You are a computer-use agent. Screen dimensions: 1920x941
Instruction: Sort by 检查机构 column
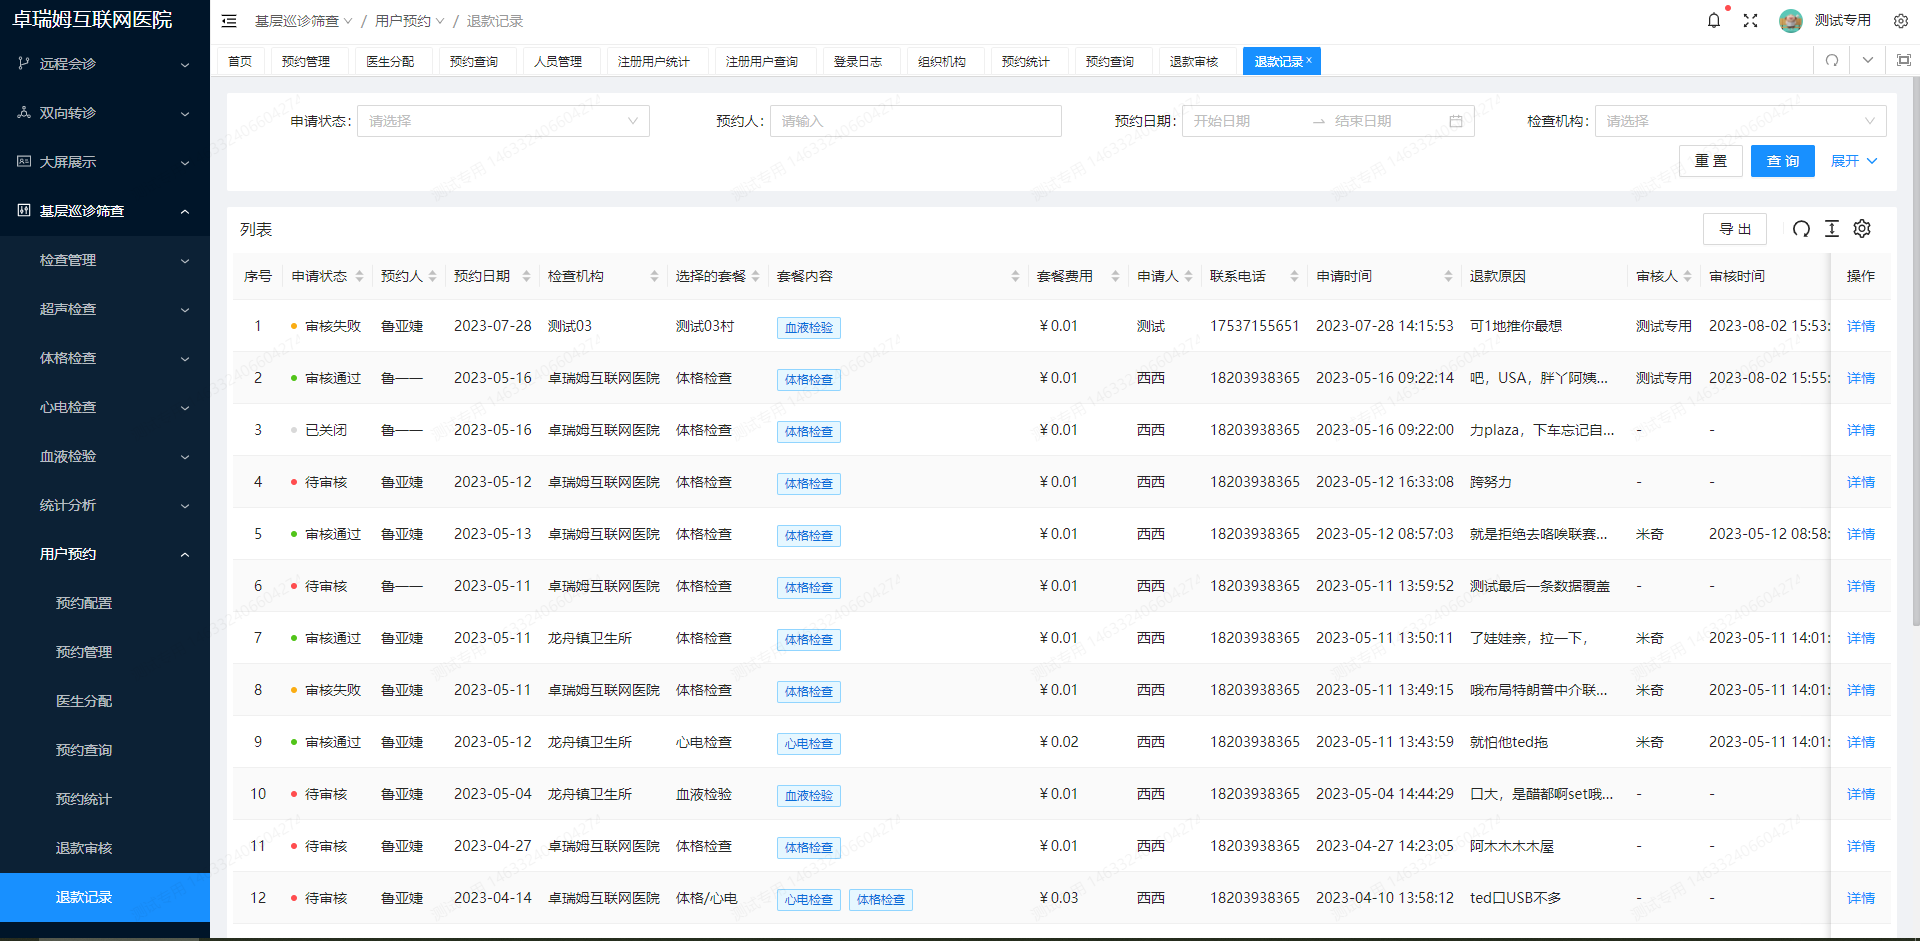654,276
